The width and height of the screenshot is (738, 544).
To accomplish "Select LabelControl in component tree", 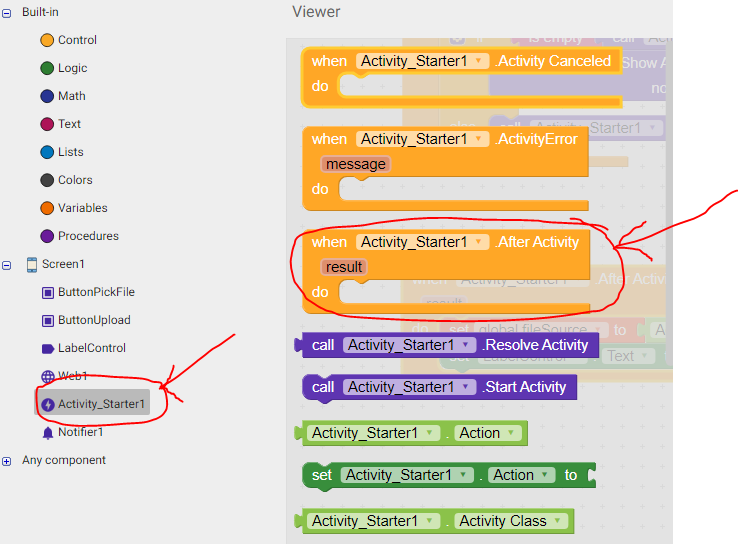I will click(x=92, y=348).
